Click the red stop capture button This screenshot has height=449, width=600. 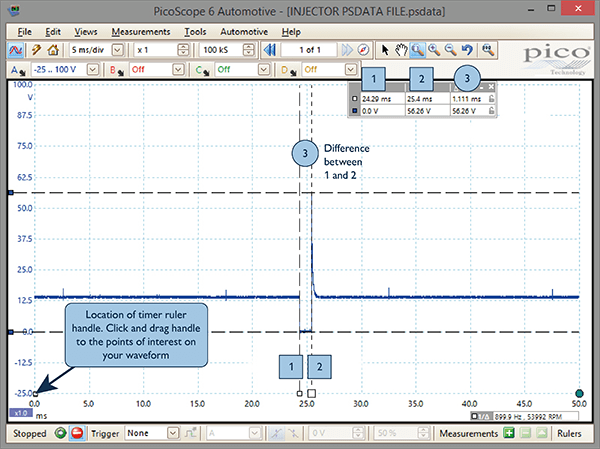pyautogui.click(x=77, y=433)
